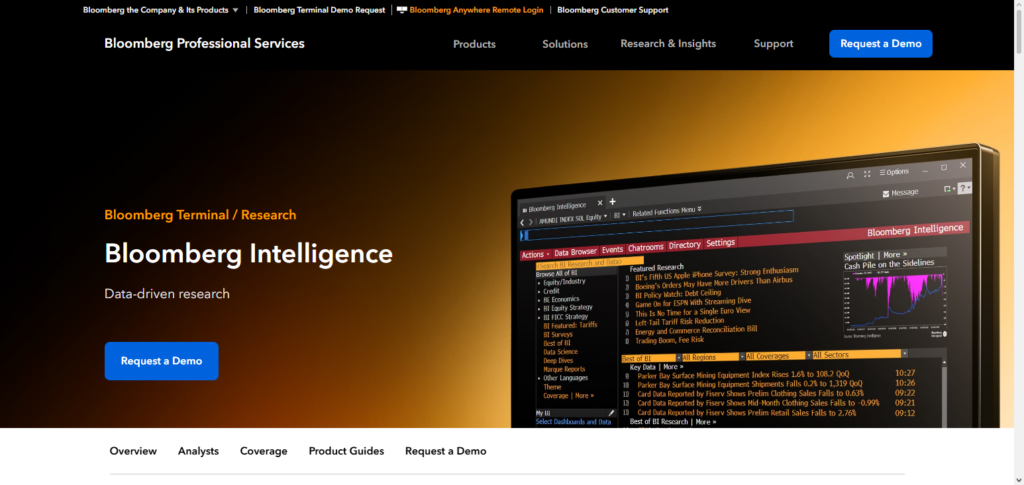The width and height of the screenshot is (1024, 485).
Task: Click the scrollbar up arrow
Action: pos(1019,4)
